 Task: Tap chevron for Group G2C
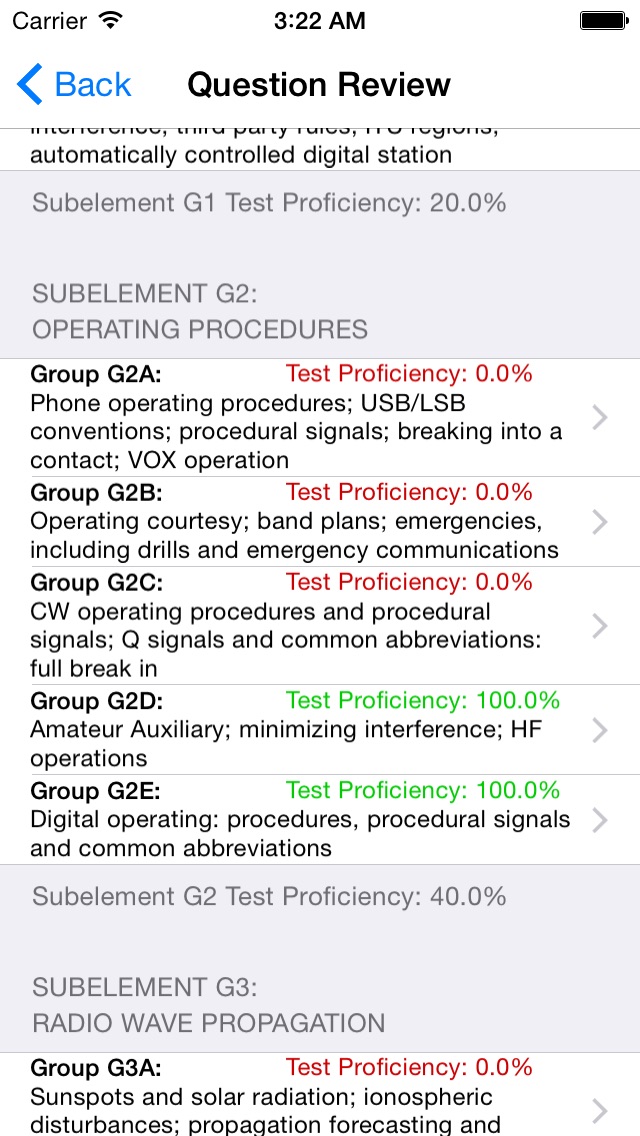pos(599,625)
